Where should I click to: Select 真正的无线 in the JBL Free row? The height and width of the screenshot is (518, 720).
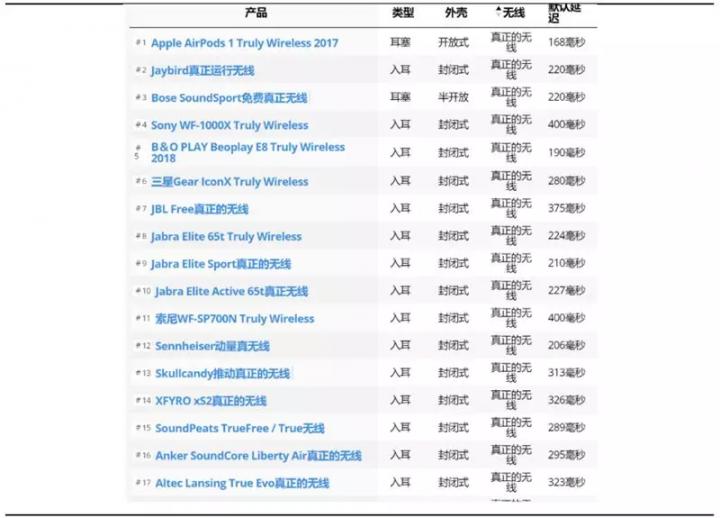coord(511,208)
